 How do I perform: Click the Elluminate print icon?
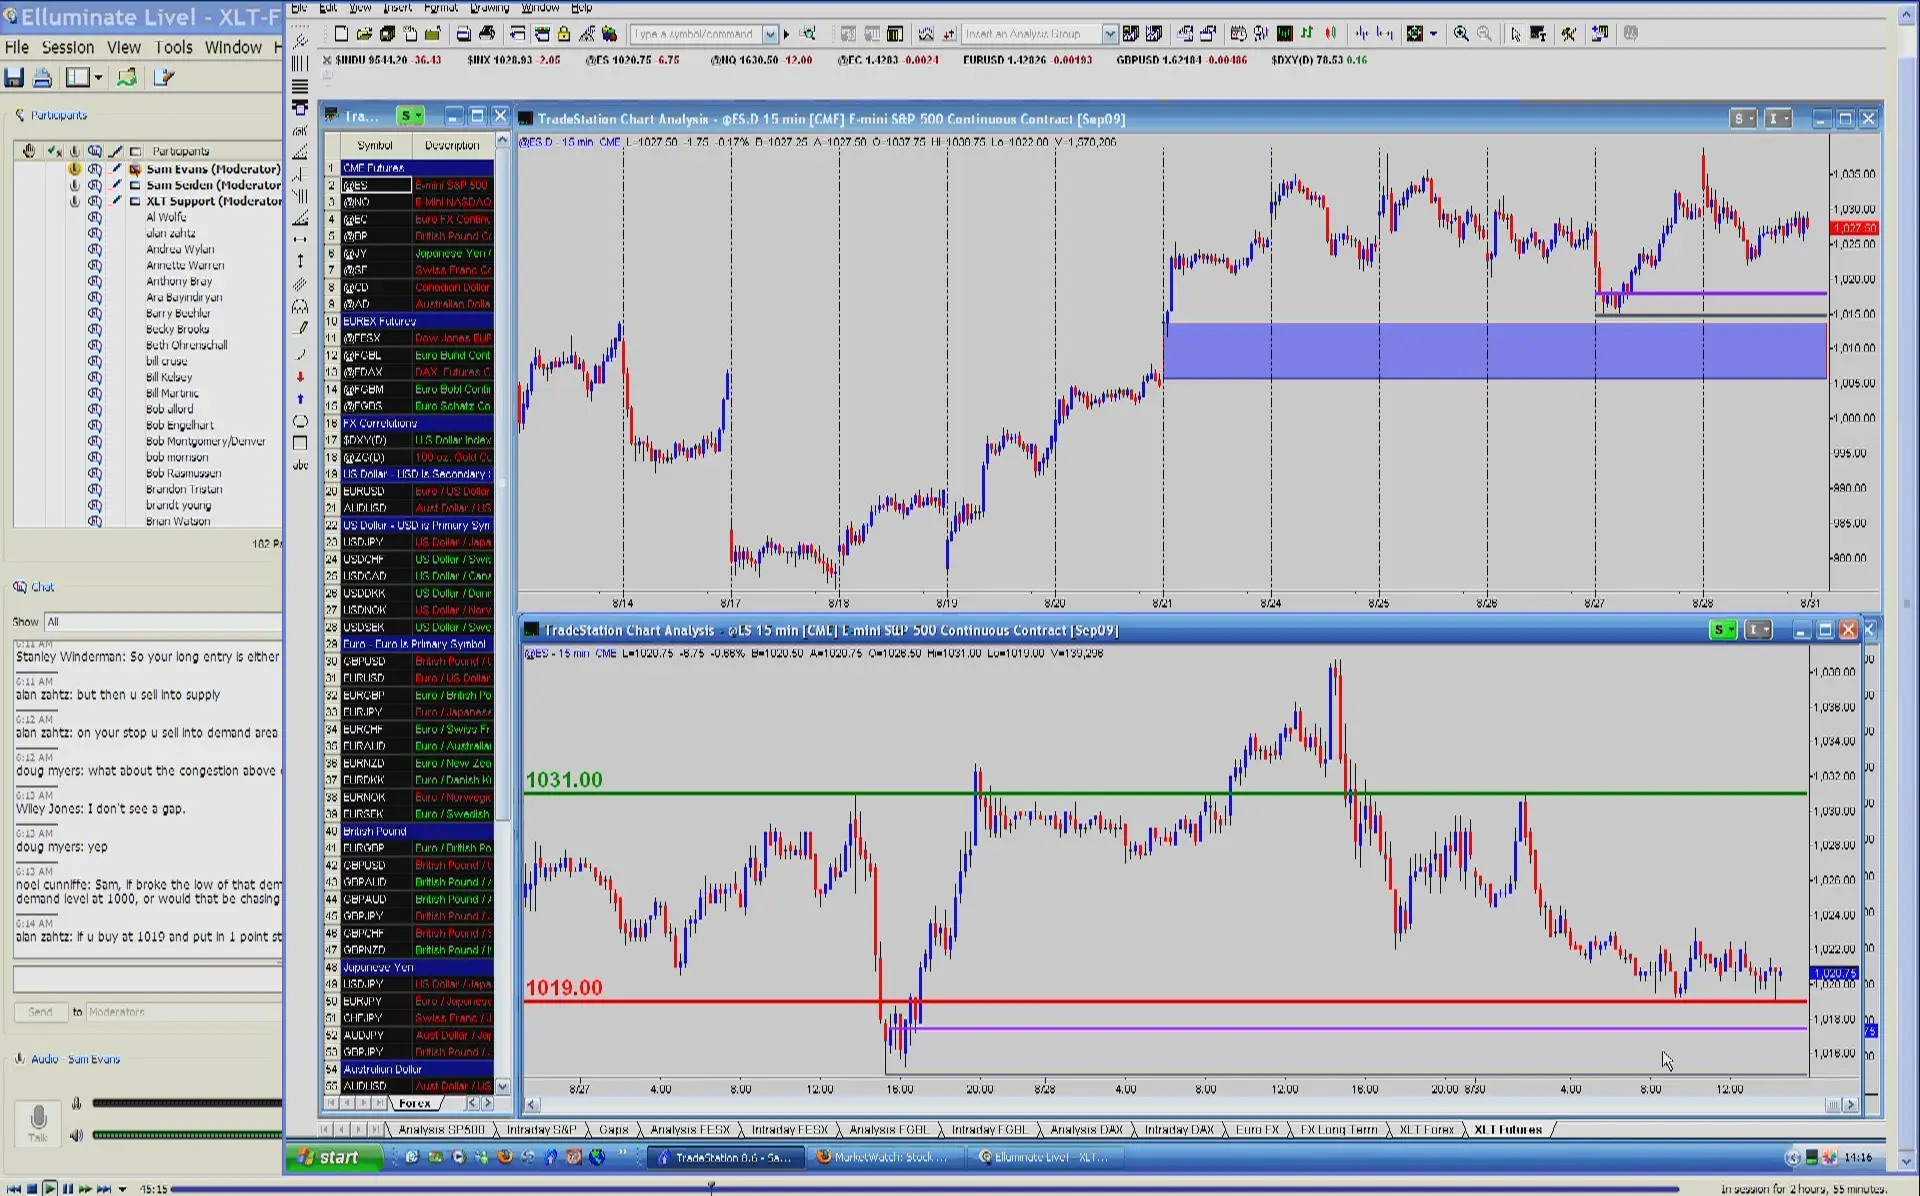click(x=42, y=78)
